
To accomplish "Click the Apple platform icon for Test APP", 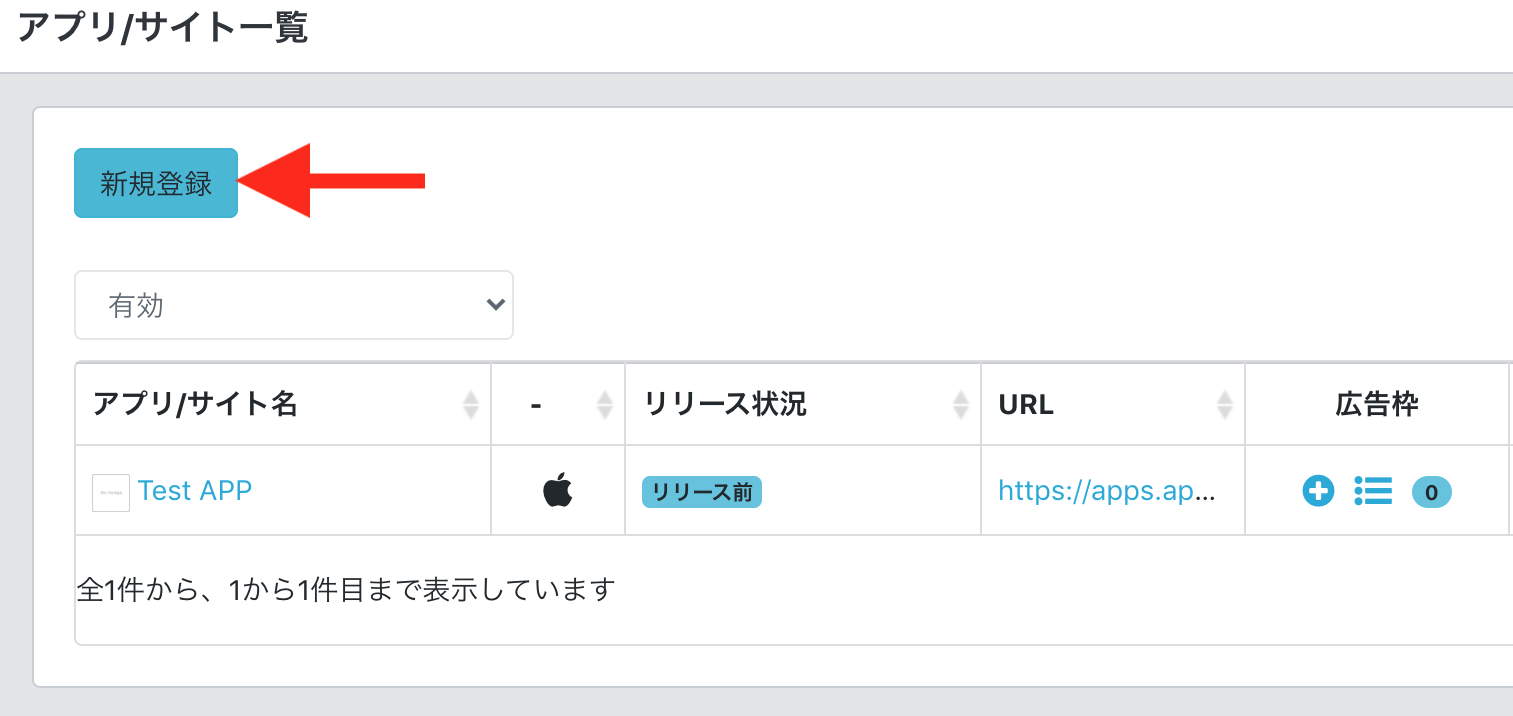I will [556, 490].
